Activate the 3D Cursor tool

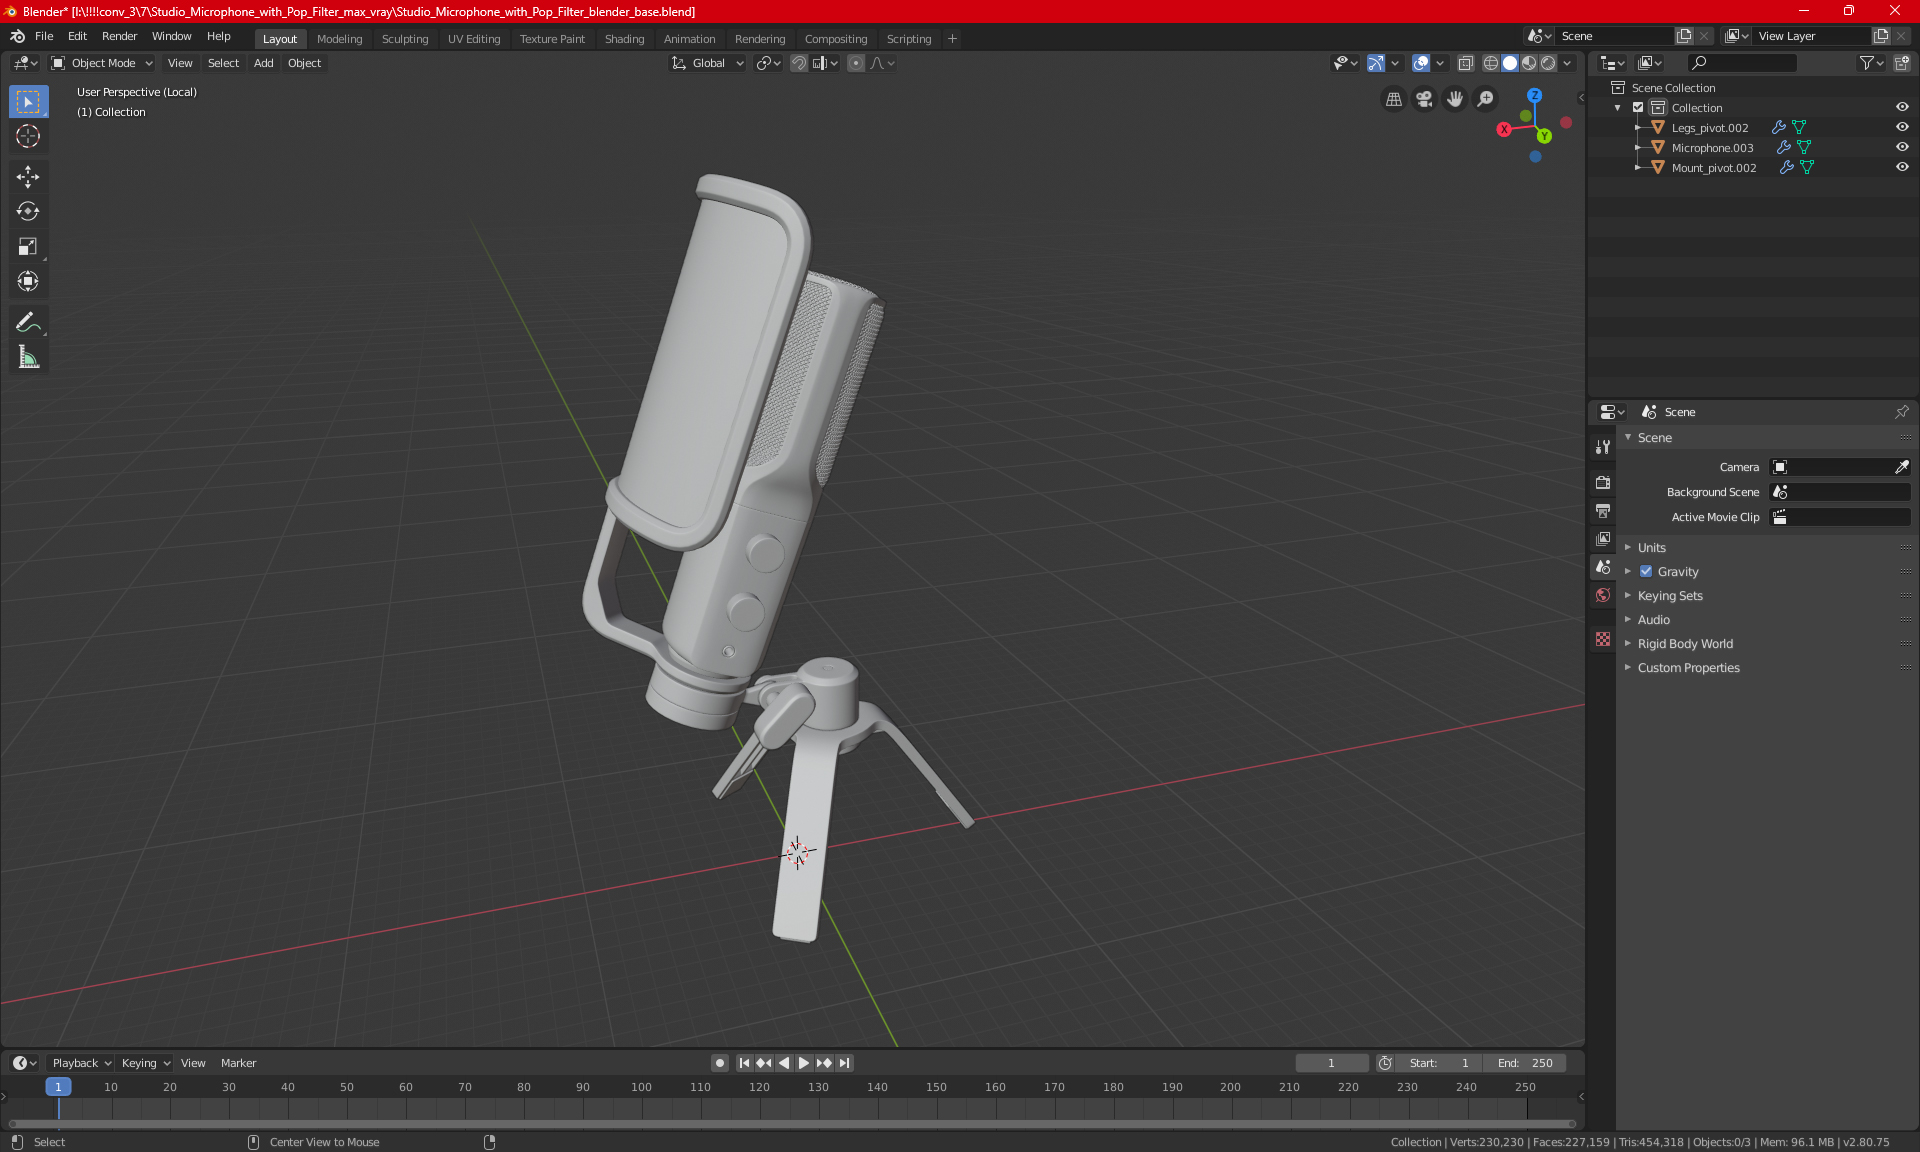point(28,136)
